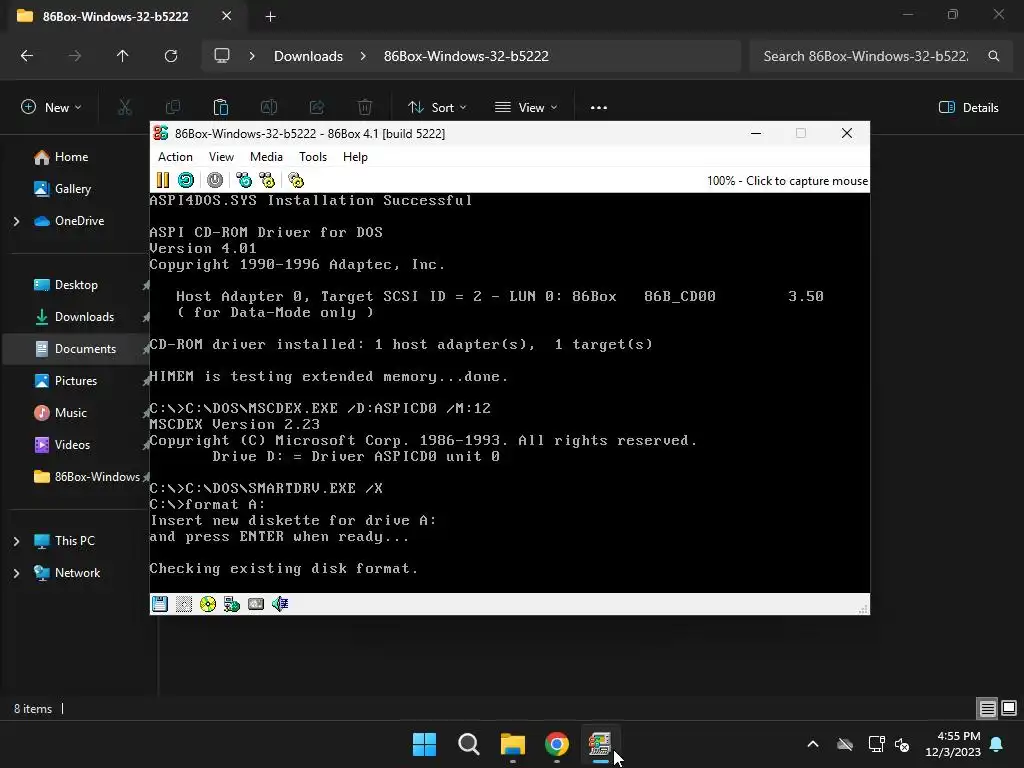Open taskbar Search

pos(468,744)
